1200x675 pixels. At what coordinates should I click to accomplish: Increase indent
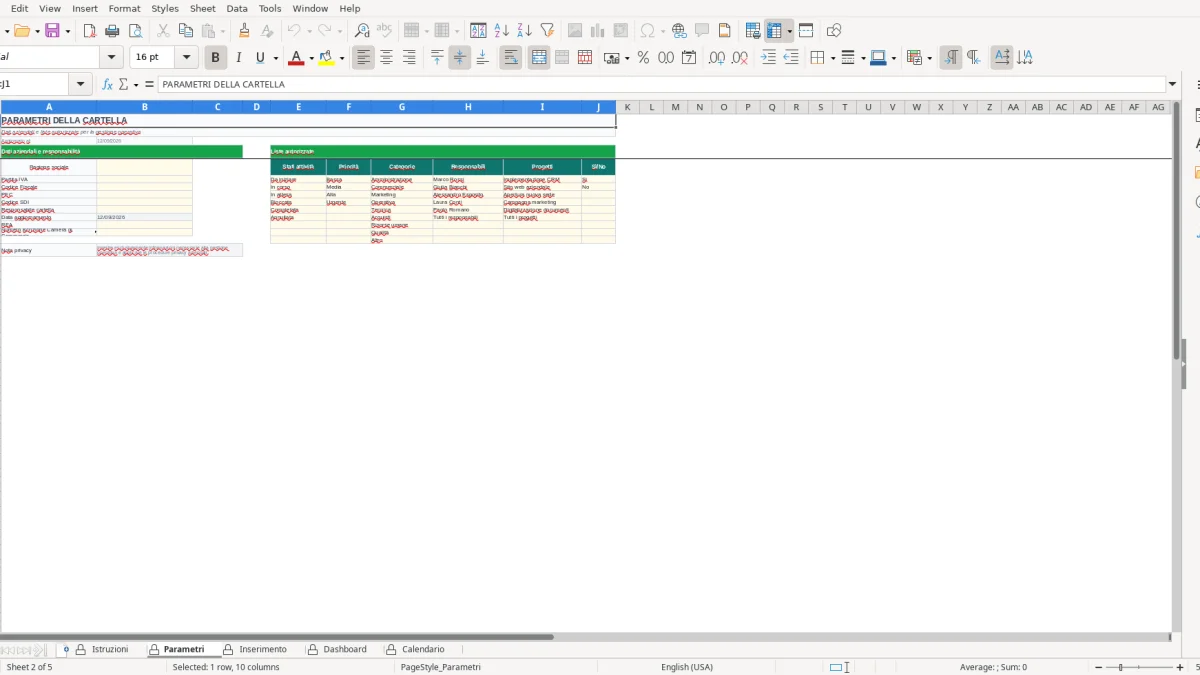click(x=768, y=58)
